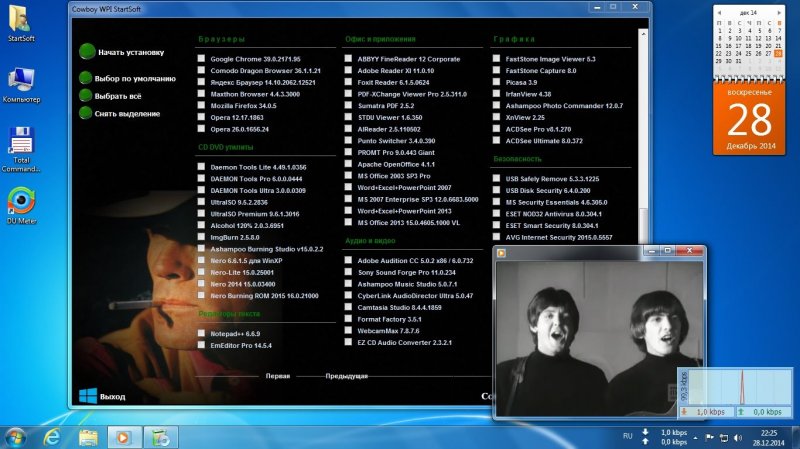Check Format Factory 3.5.1 checkbox
Viewport: 800px width, 449px height.
(348, 318)
